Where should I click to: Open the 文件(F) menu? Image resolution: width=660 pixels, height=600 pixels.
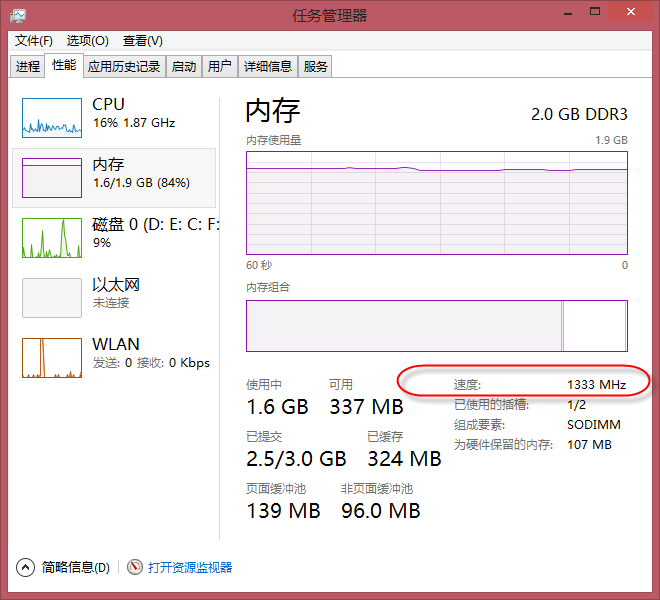pyautogui.click(x=34, y=41)
